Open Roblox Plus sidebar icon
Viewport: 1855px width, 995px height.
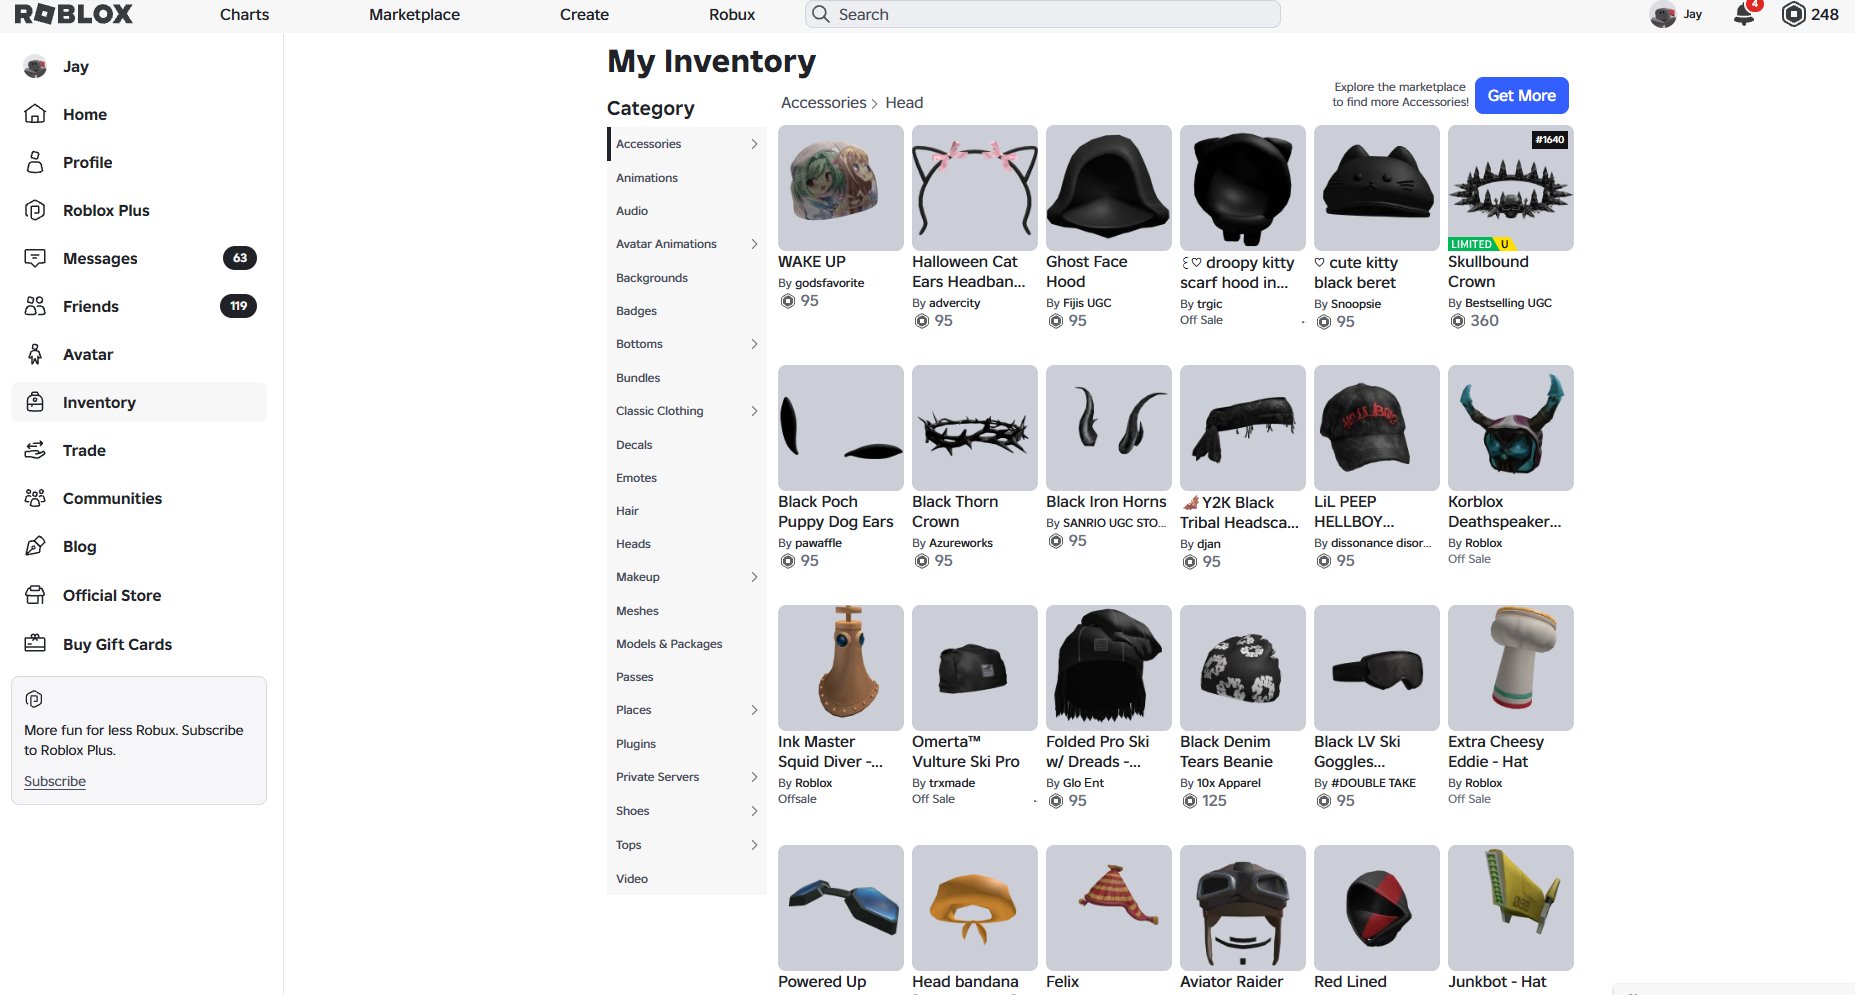pyautogui.click(x=35, y=210)
